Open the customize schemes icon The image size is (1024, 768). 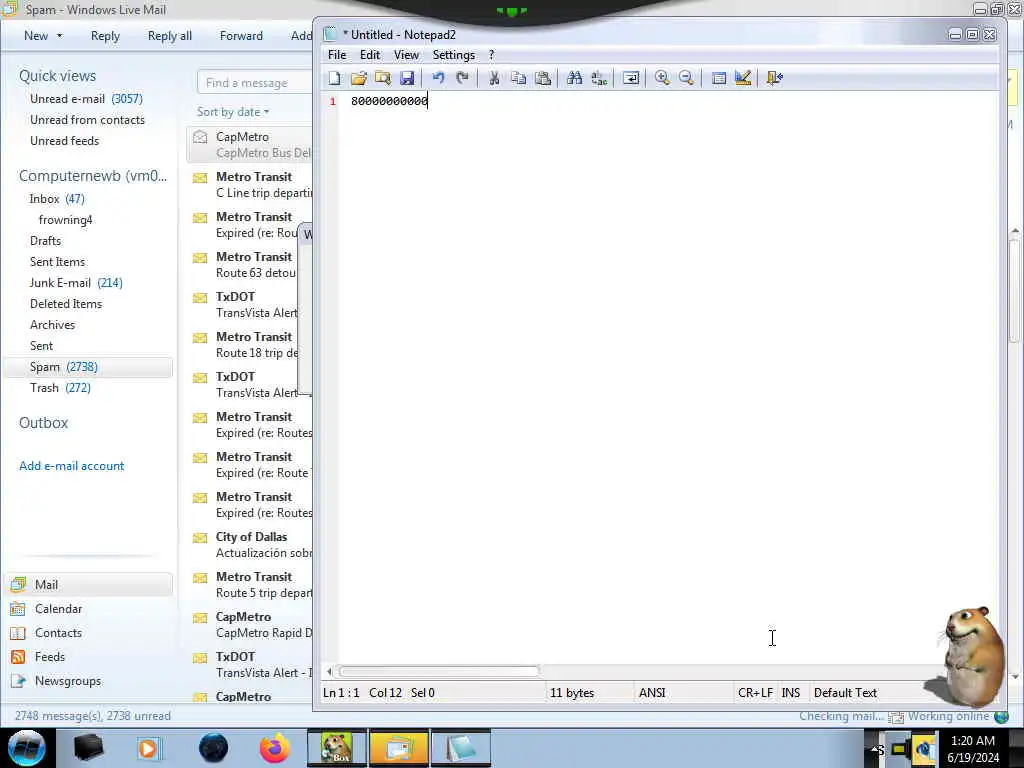coord(743,78)
